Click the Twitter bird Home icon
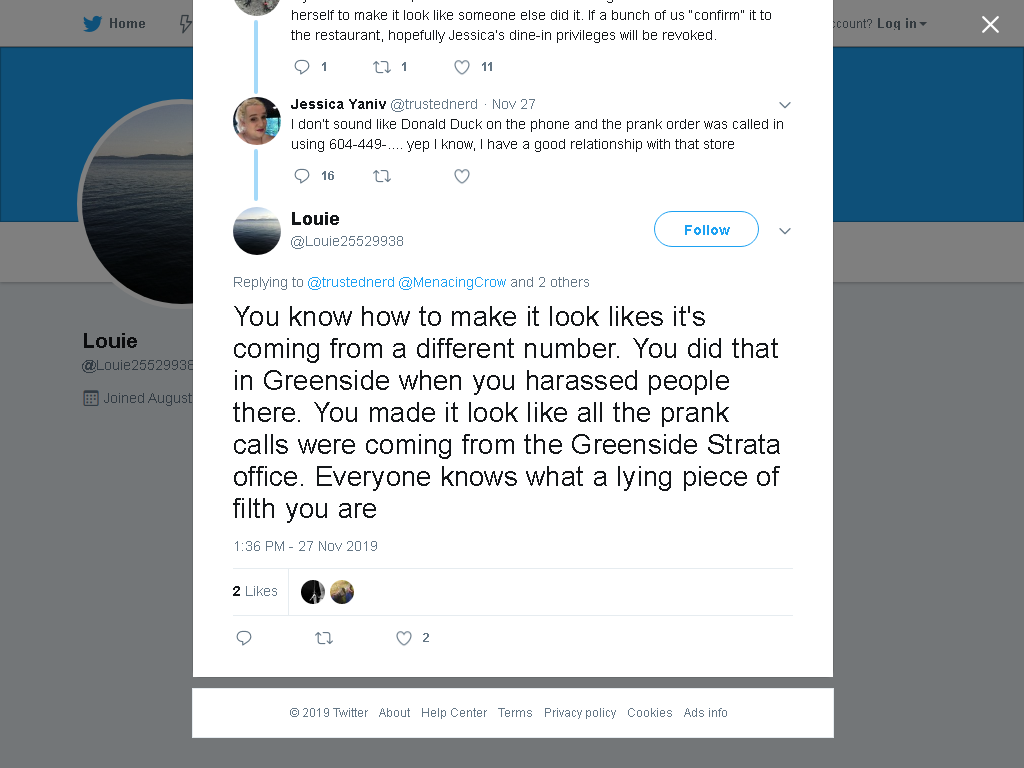 (x=93, y=24)
